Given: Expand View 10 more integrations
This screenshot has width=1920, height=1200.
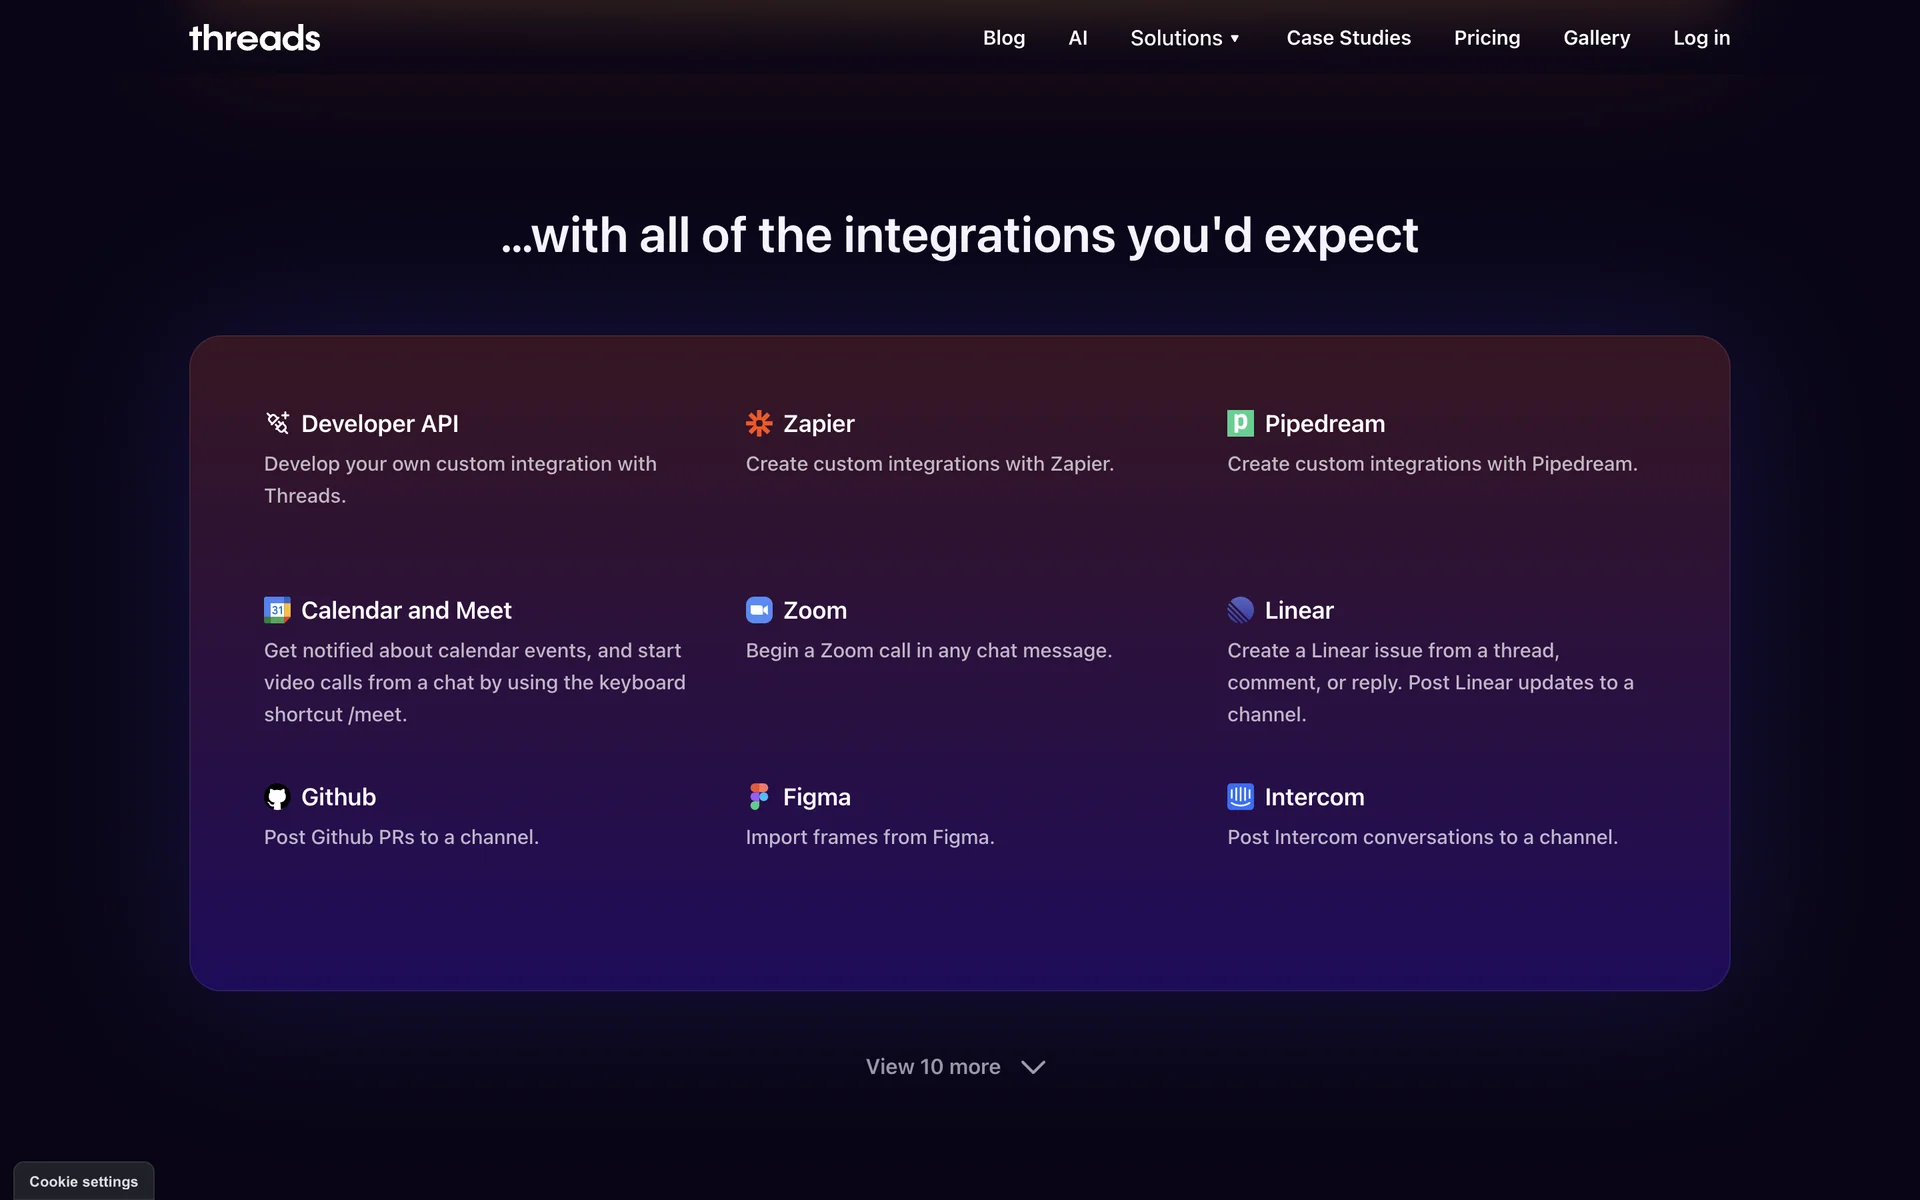Looking at the screenshot, I should pos(933,1067).
